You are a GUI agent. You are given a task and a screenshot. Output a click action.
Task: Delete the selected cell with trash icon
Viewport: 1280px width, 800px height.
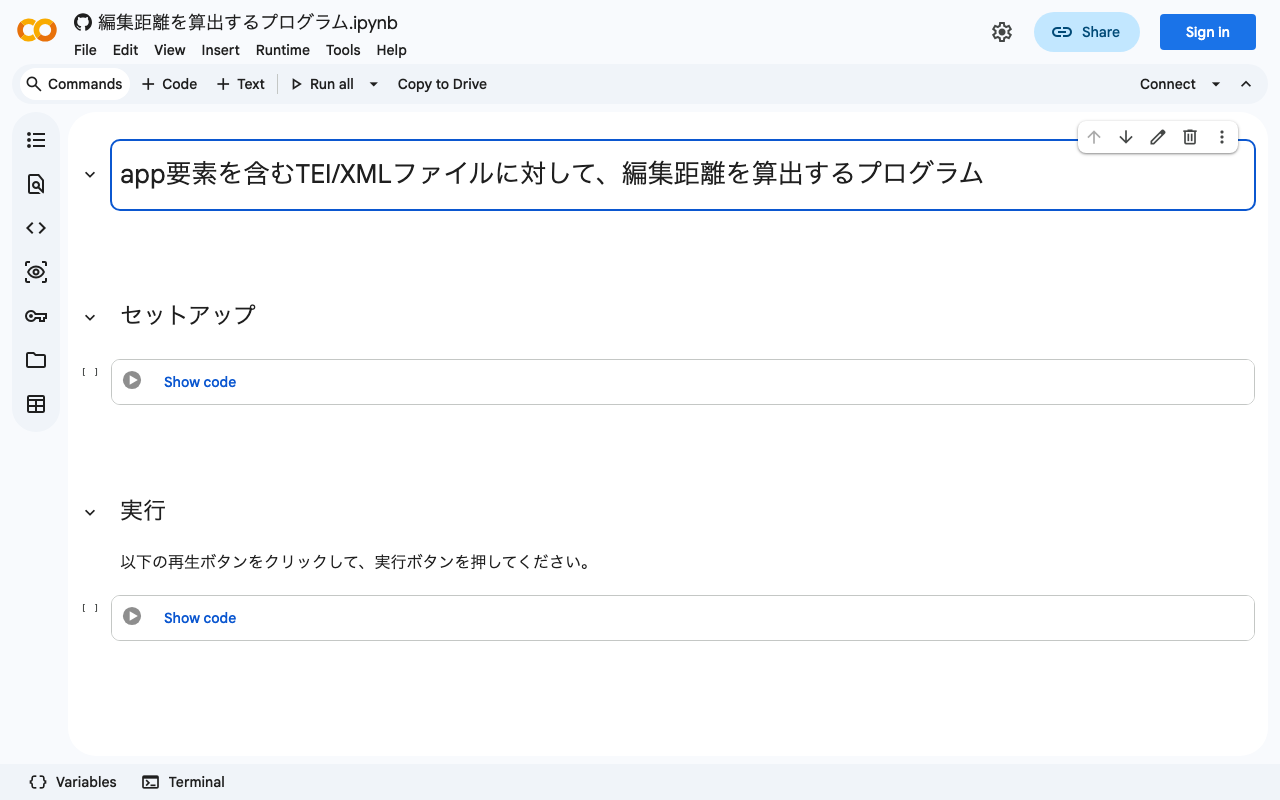pyautogui.click(x=1190, y=137)
